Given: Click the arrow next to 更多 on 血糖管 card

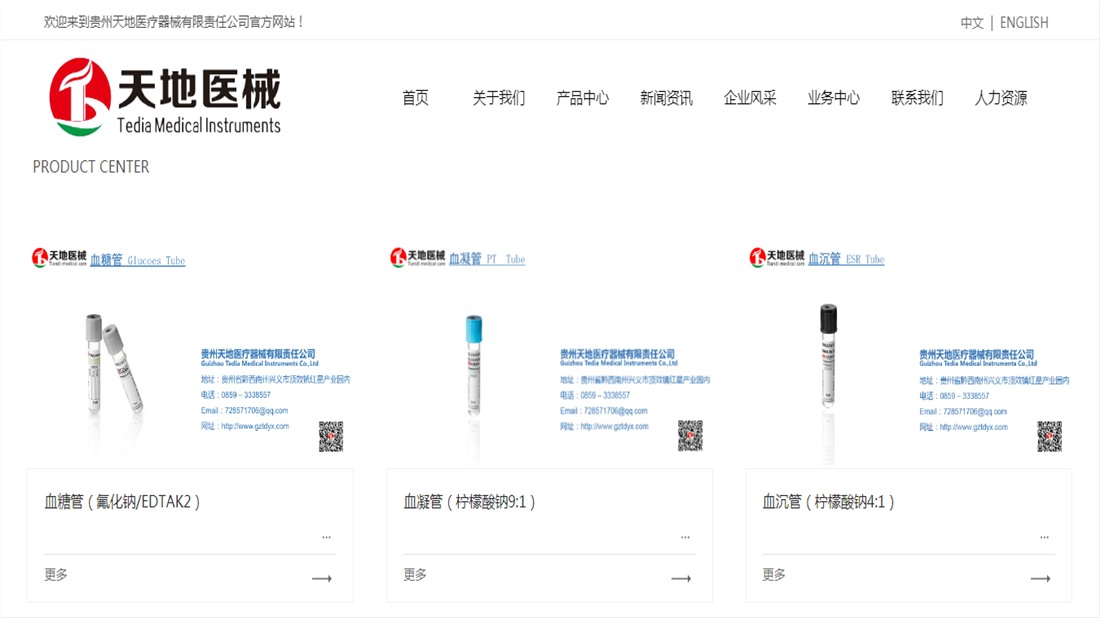Looking at the screenshot, I should (x=322, y=578).
